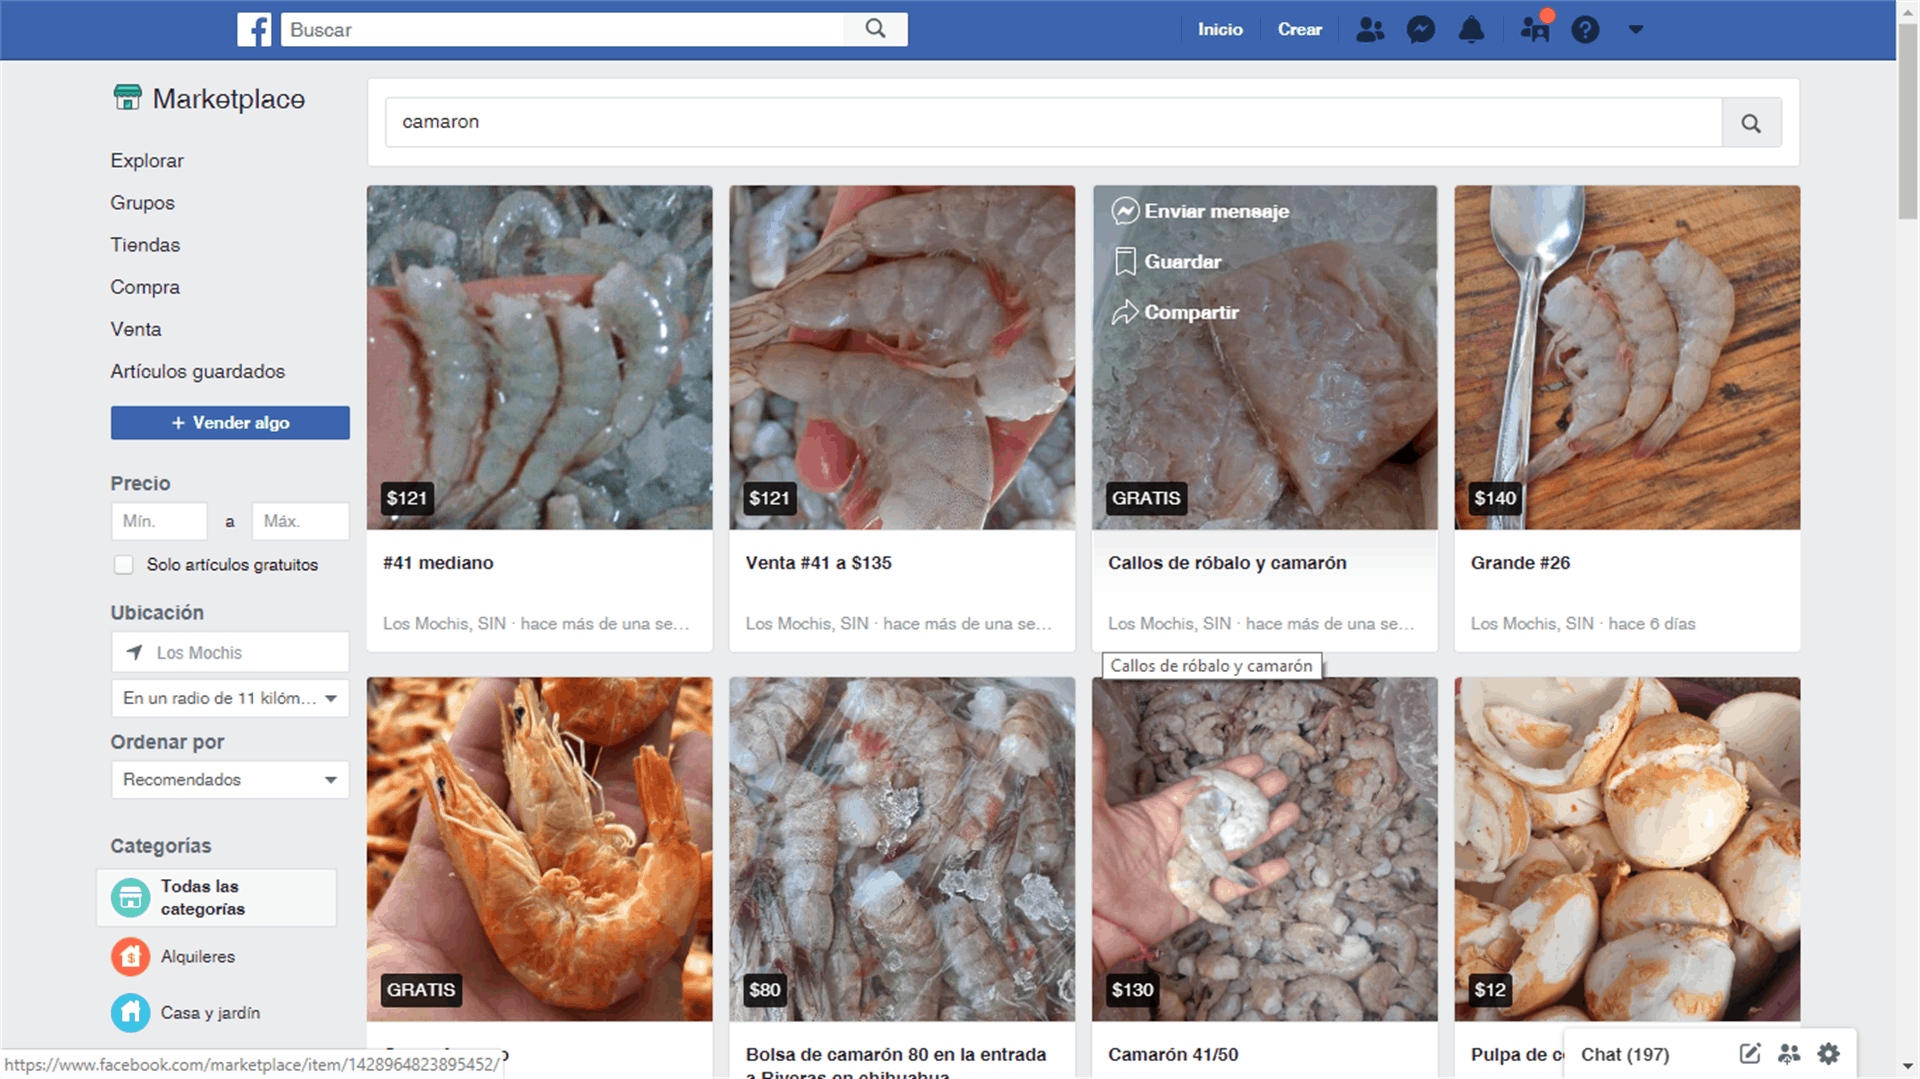
Task: Go to Artículos guardados in sidebar
Action: pyautogui.click(x=198, y=372)
